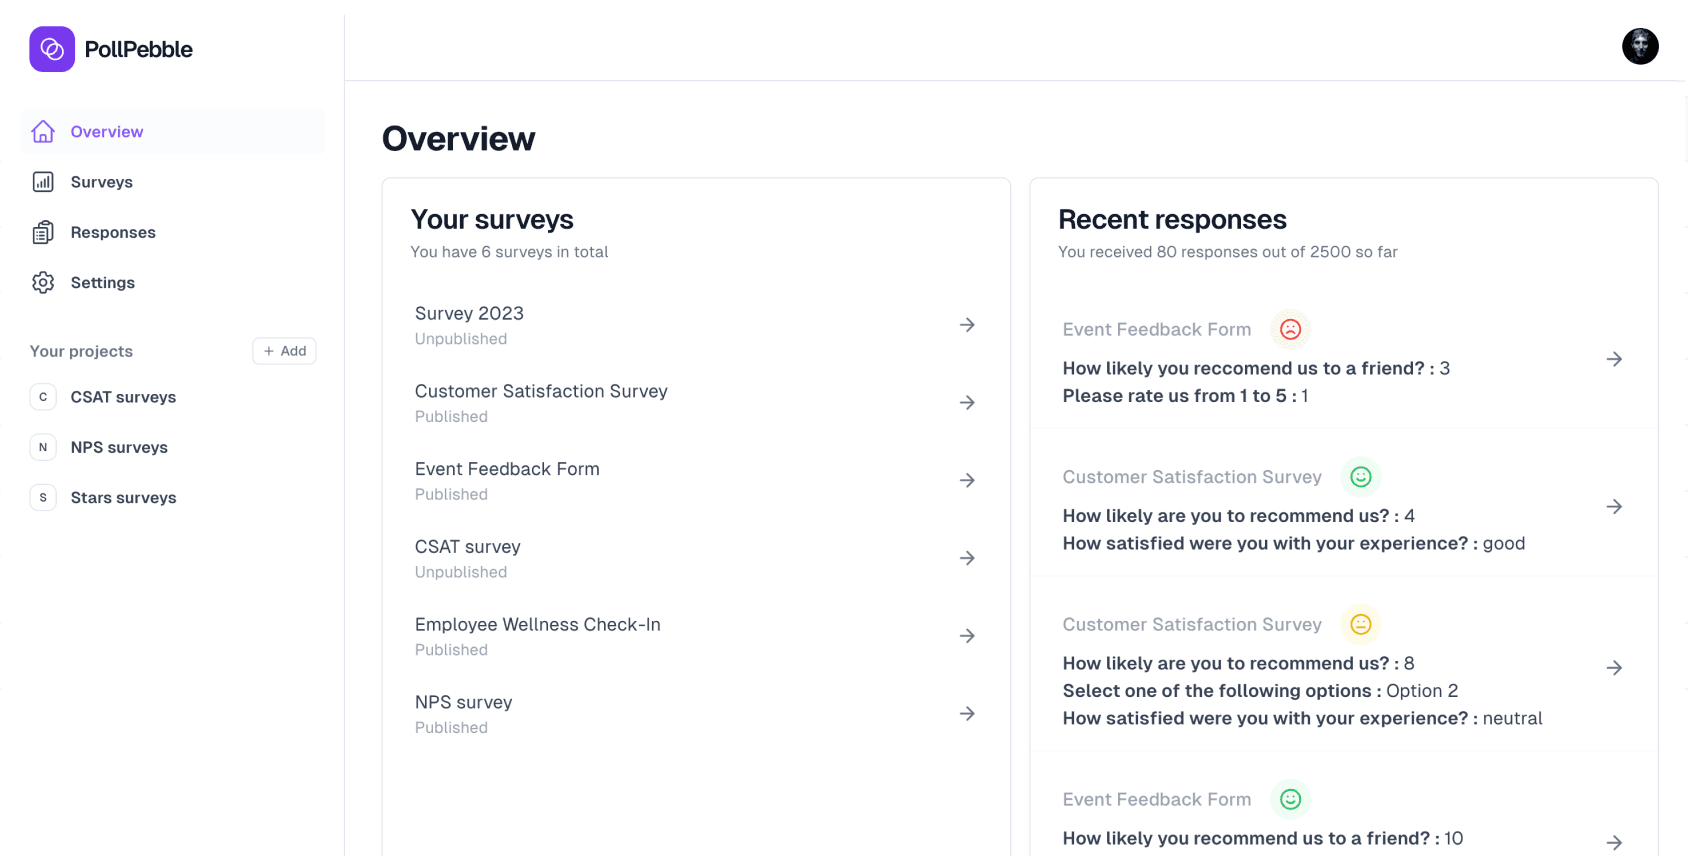1688x856 pixels.
Task: Open the CSAT surveys project
Action: click(x=123, y=397)
